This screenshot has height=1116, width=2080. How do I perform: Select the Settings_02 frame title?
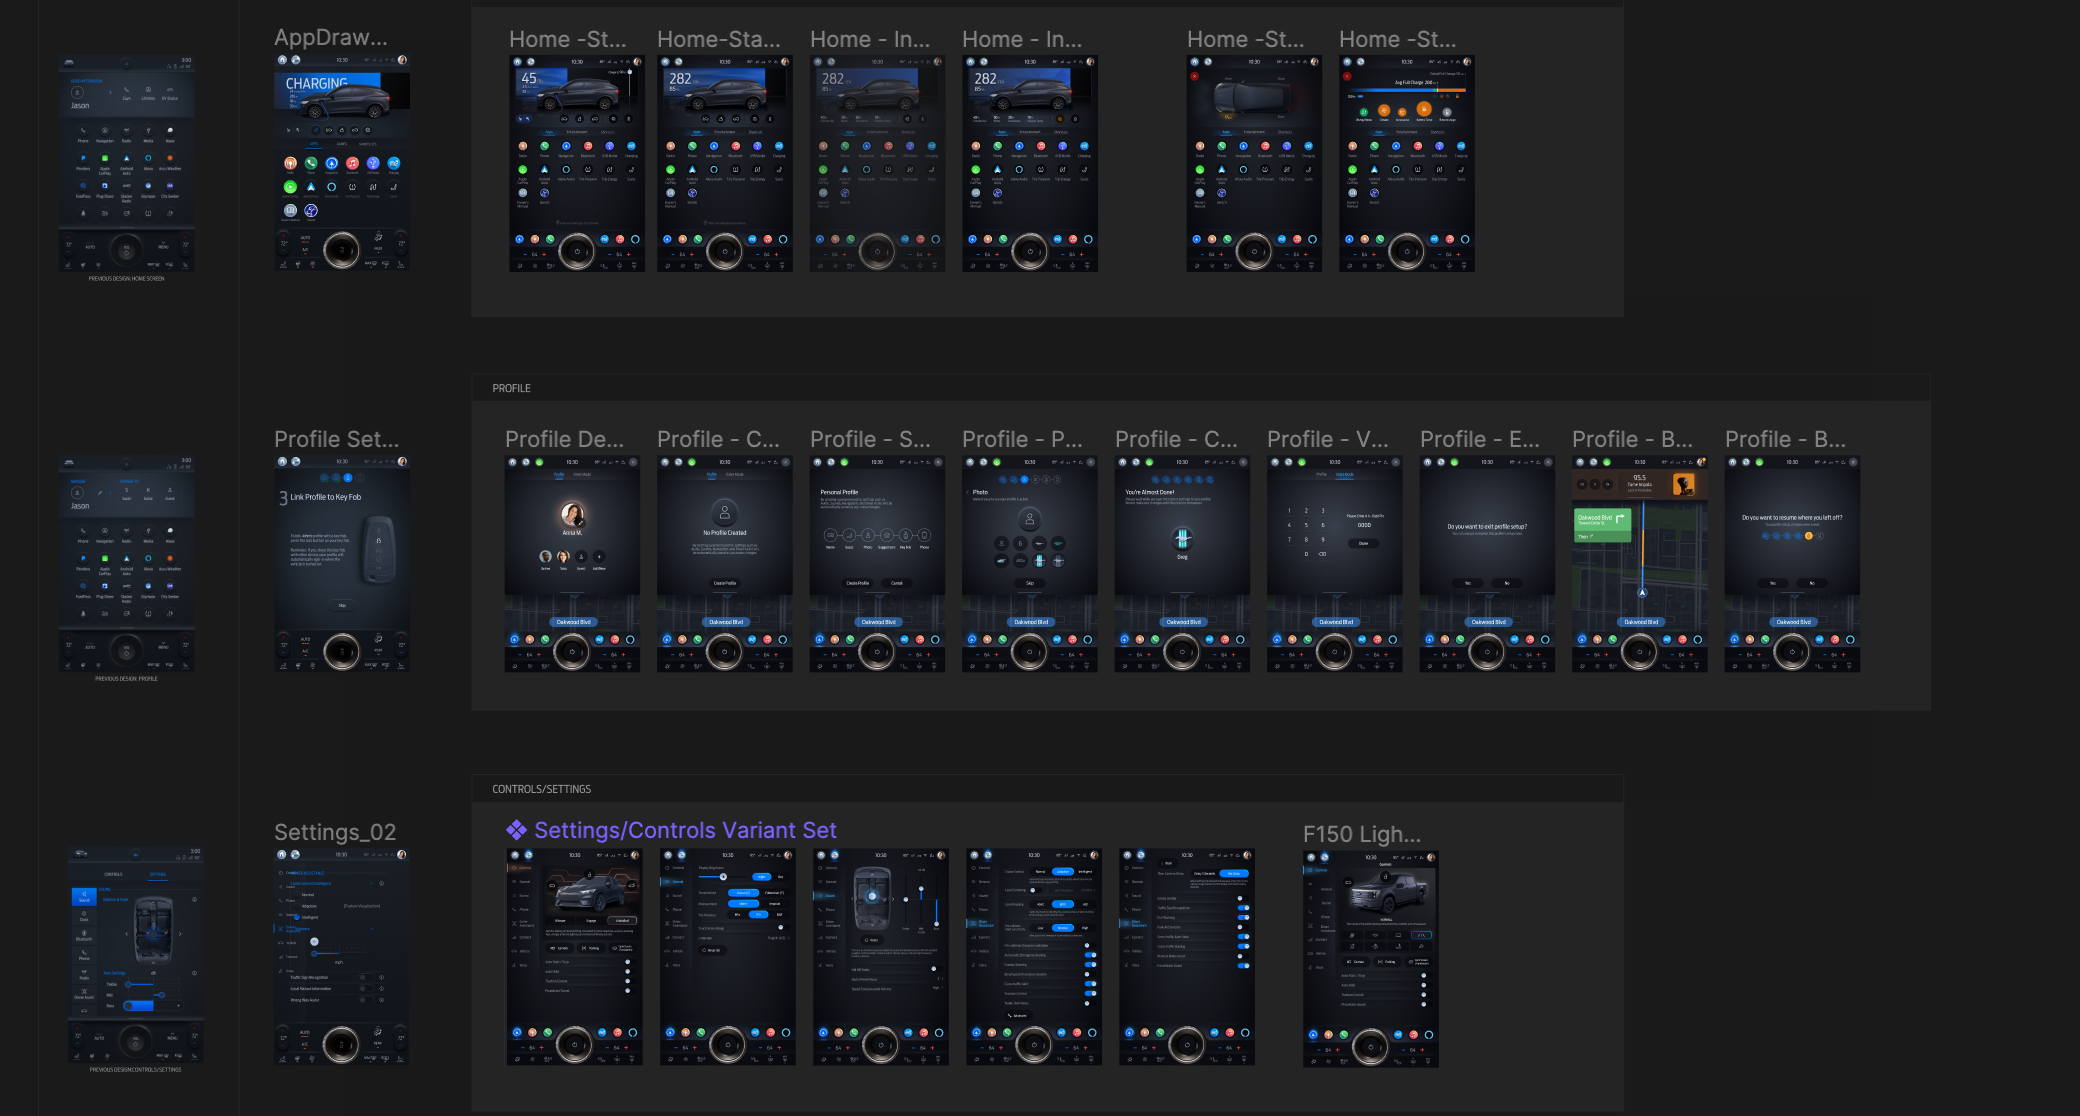335,832
